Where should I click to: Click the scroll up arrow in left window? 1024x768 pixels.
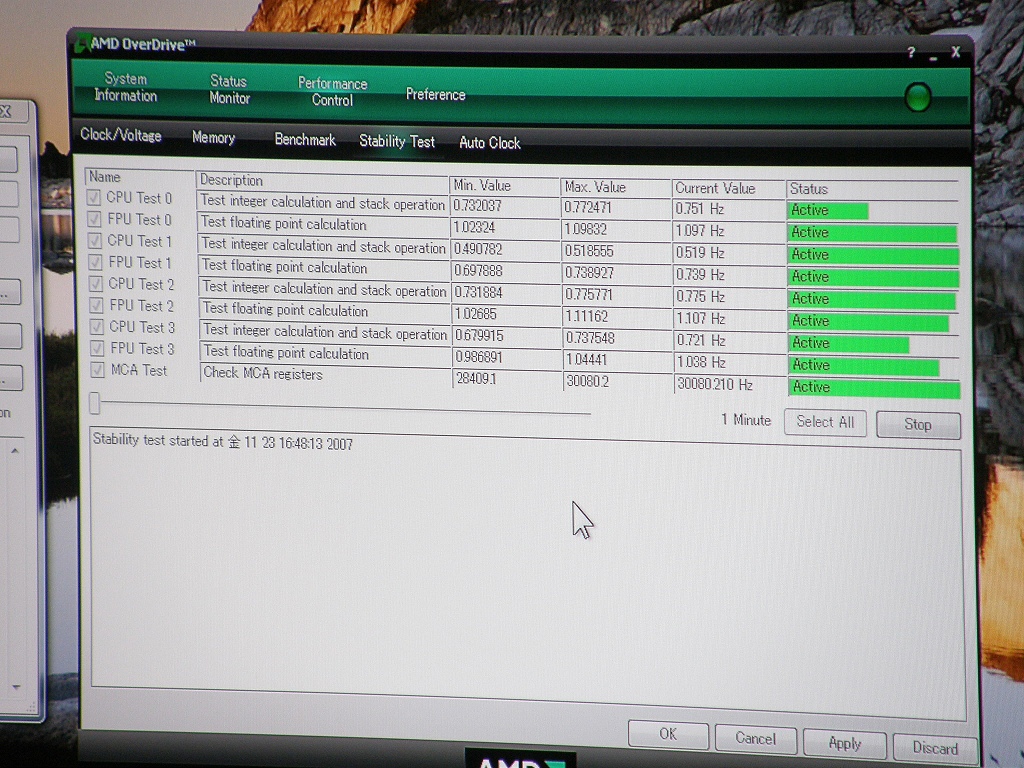(x=14, y=451)
